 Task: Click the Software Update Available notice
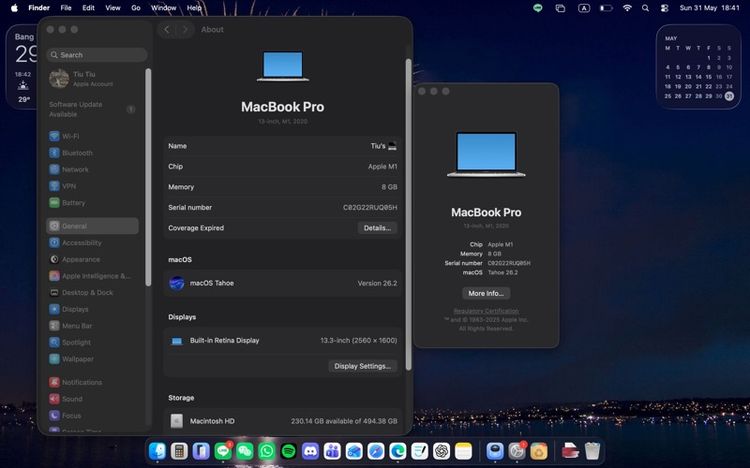(92, 109)
